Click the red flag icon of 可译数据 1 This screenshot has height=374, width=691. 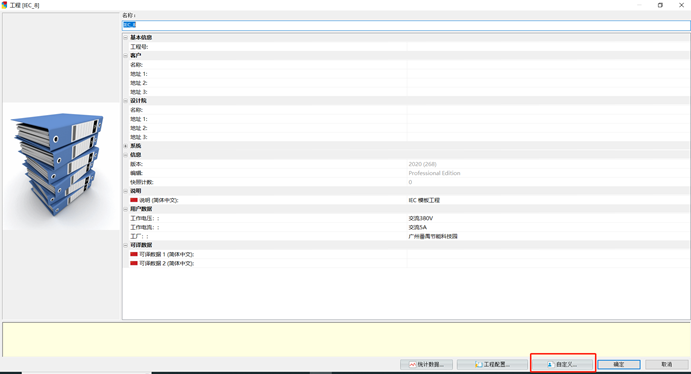point(134,254)
